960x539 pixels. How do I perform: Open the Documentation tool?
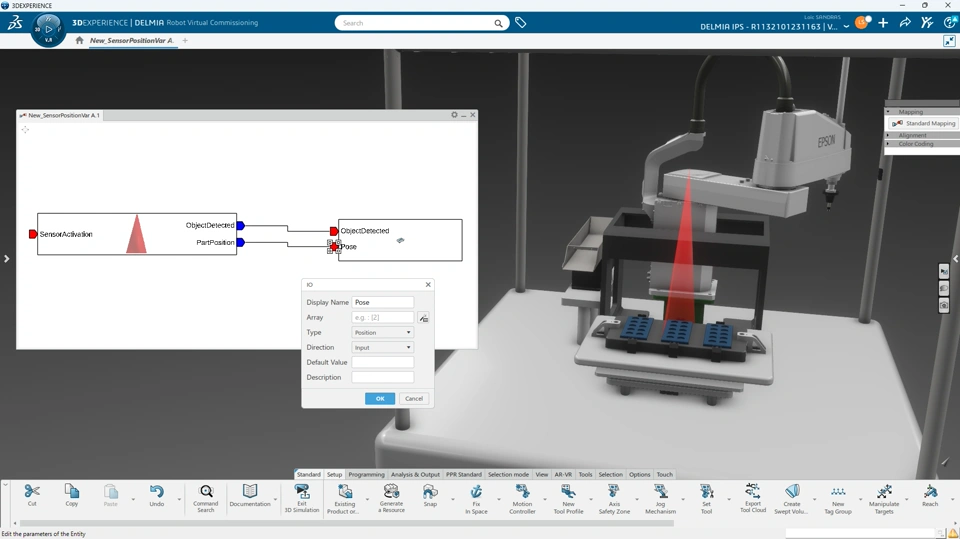pos(250,495)
